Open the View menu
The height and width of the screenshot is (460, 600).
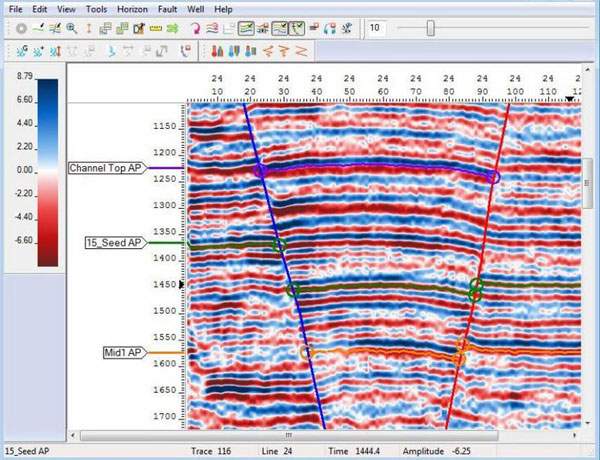(66, 8)
